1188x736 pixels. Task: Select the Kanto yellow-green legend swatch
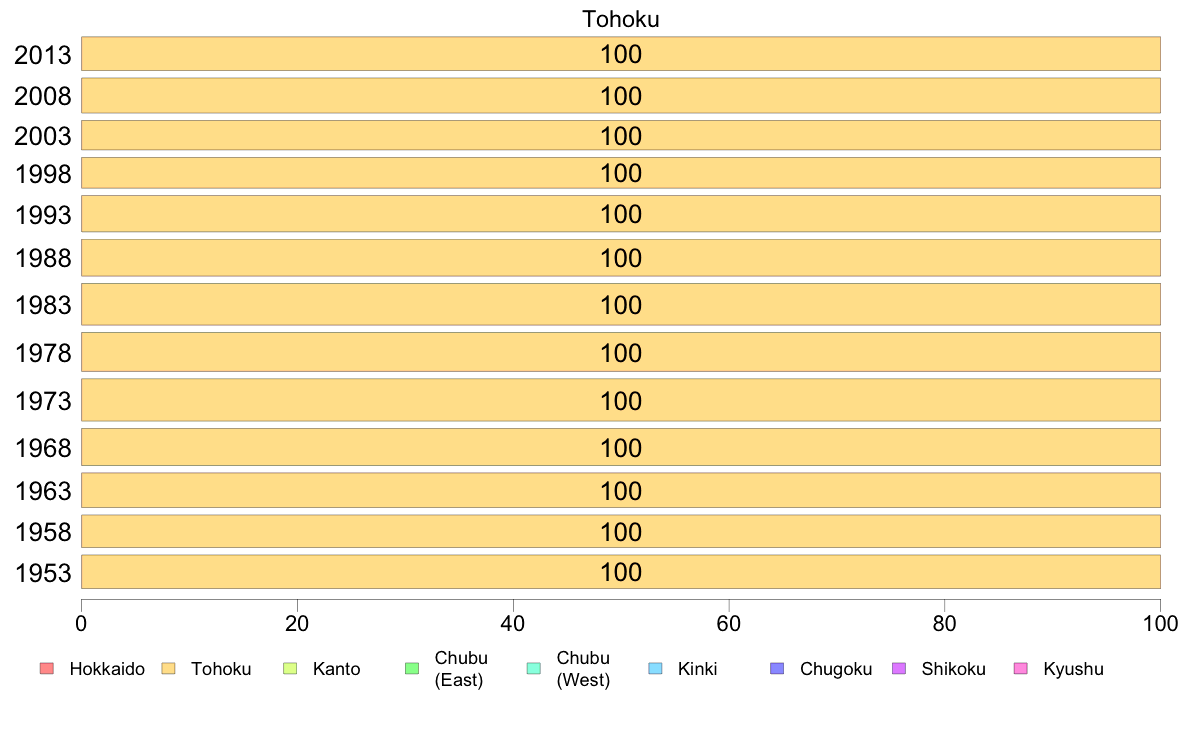[x=290, y=669]
